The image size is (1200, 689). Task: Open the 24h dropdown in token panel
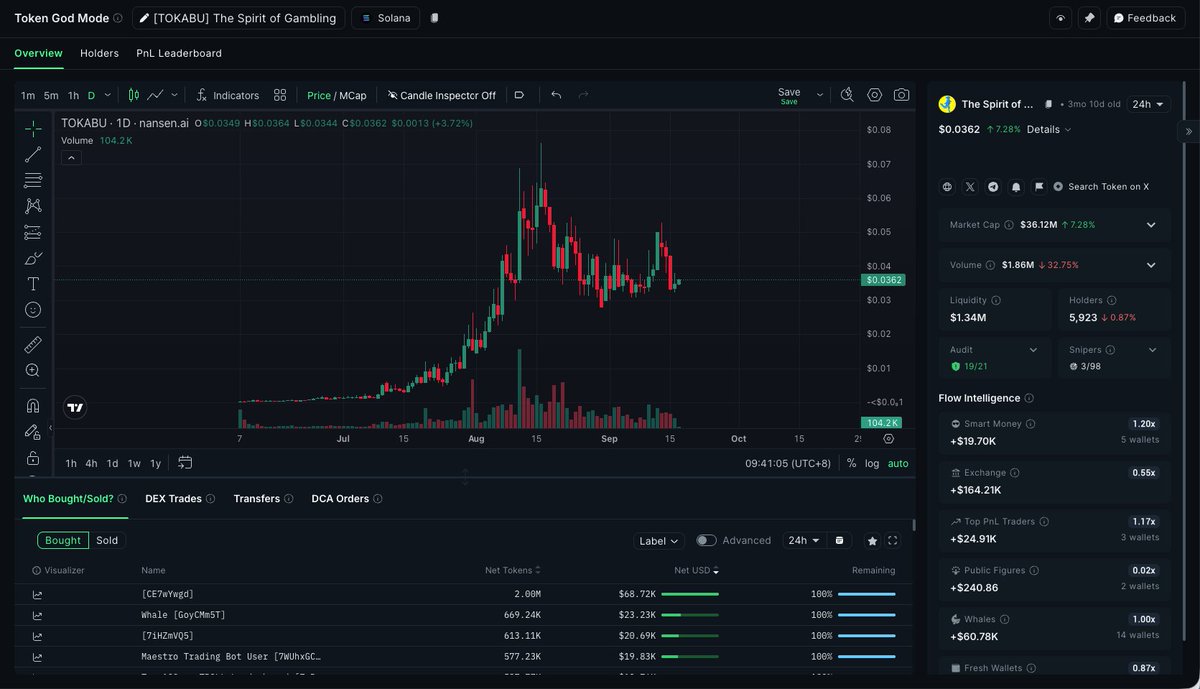(1148, 104)
